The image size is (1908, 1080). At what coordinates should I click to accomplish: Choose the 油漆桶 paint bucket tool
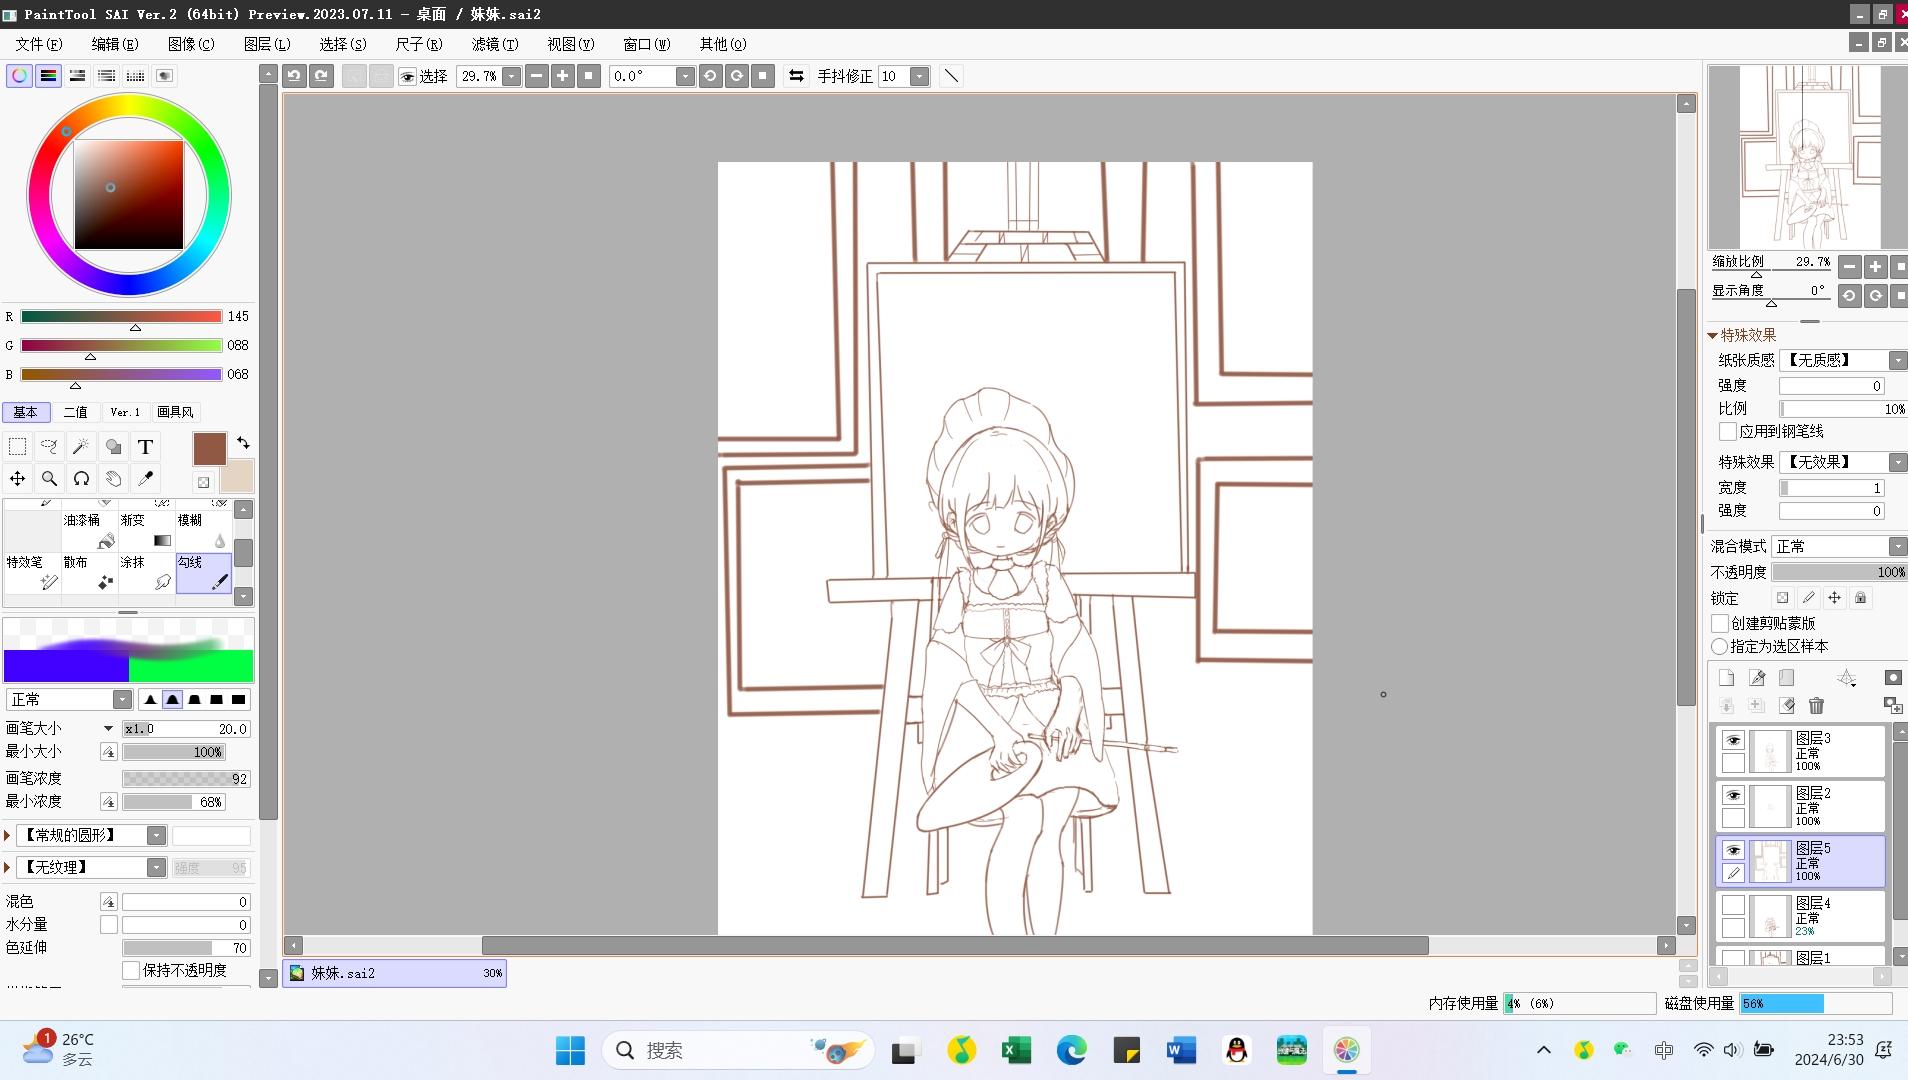90,531
